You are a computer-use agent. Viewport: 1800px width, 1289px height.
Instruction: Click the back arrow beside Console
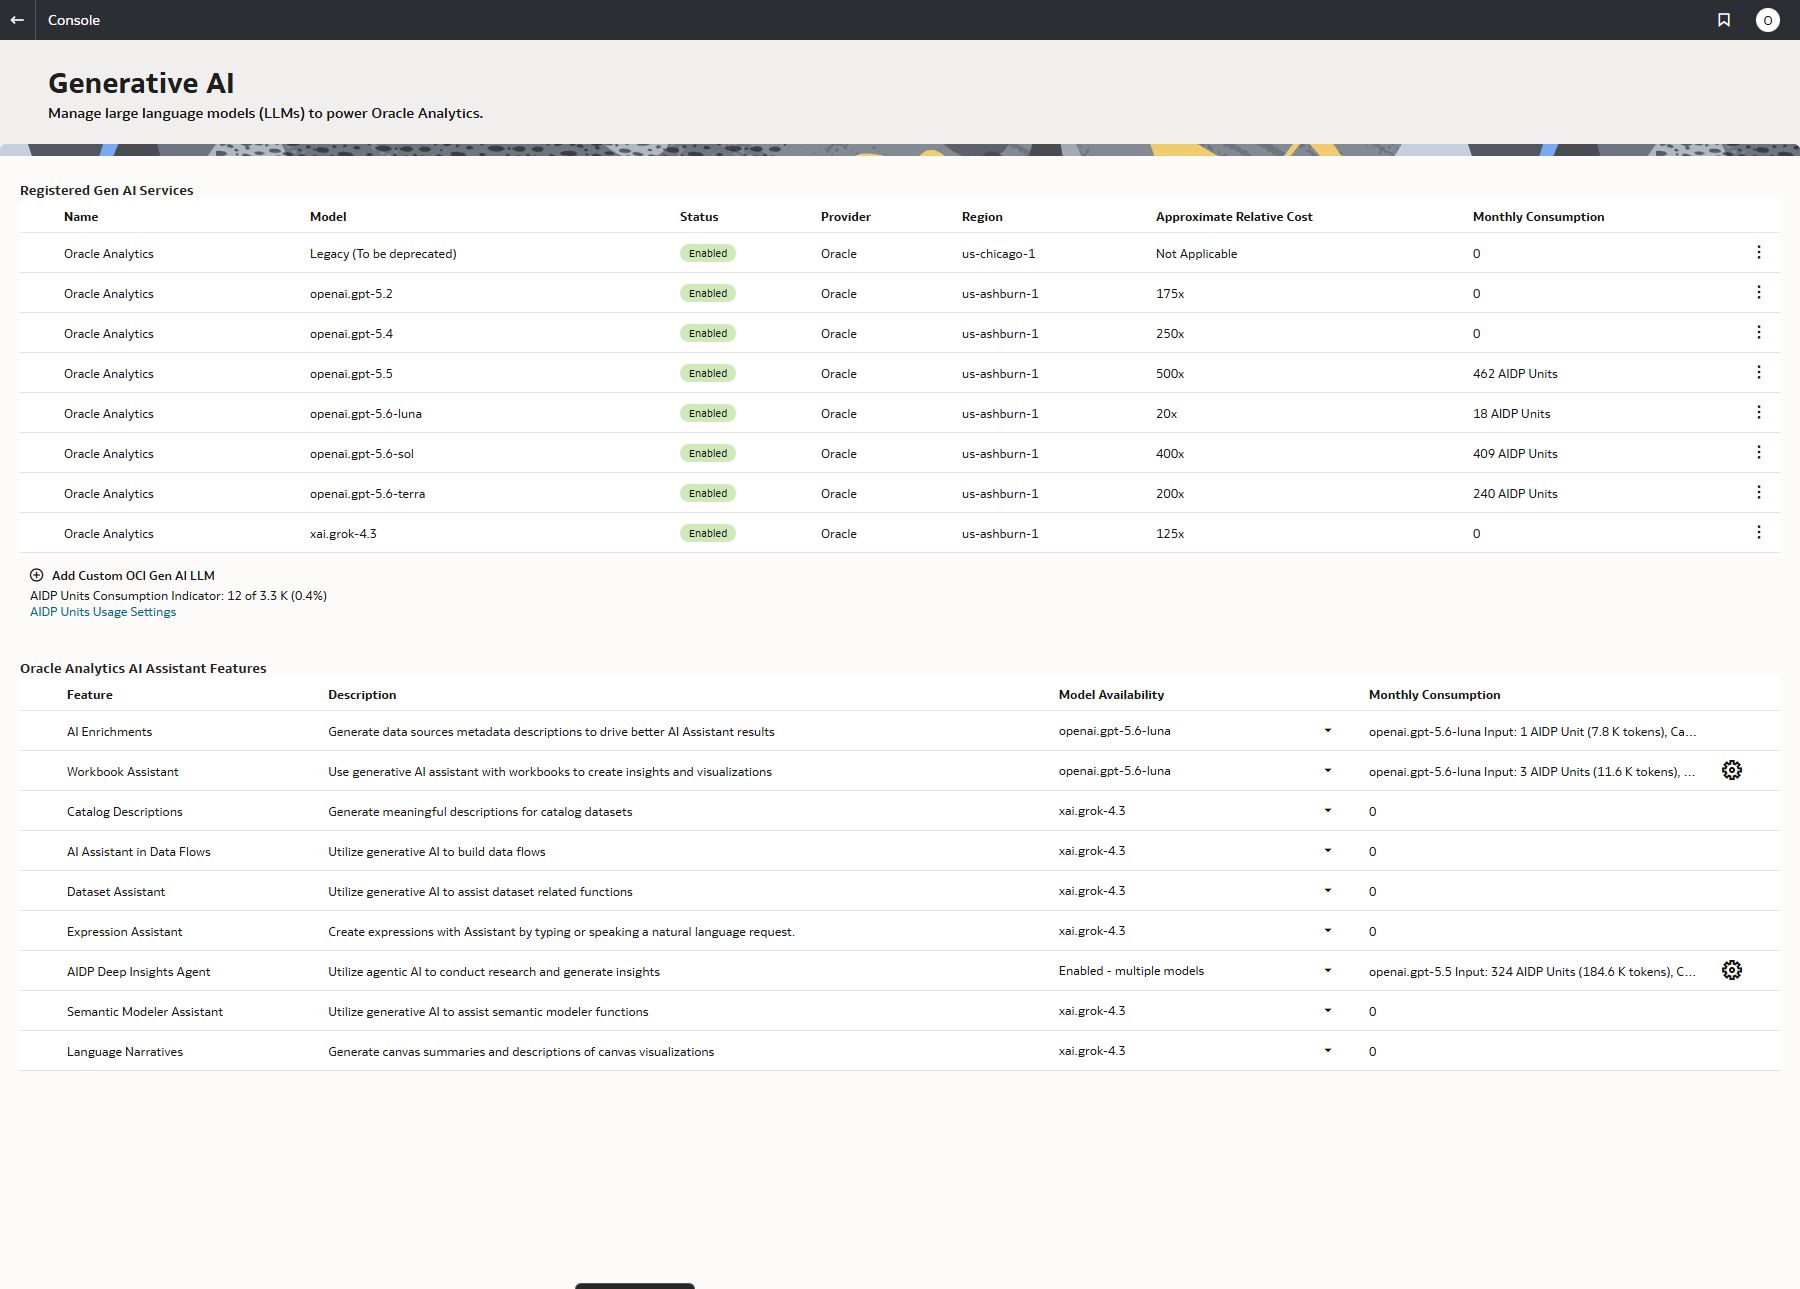(17, 20)
